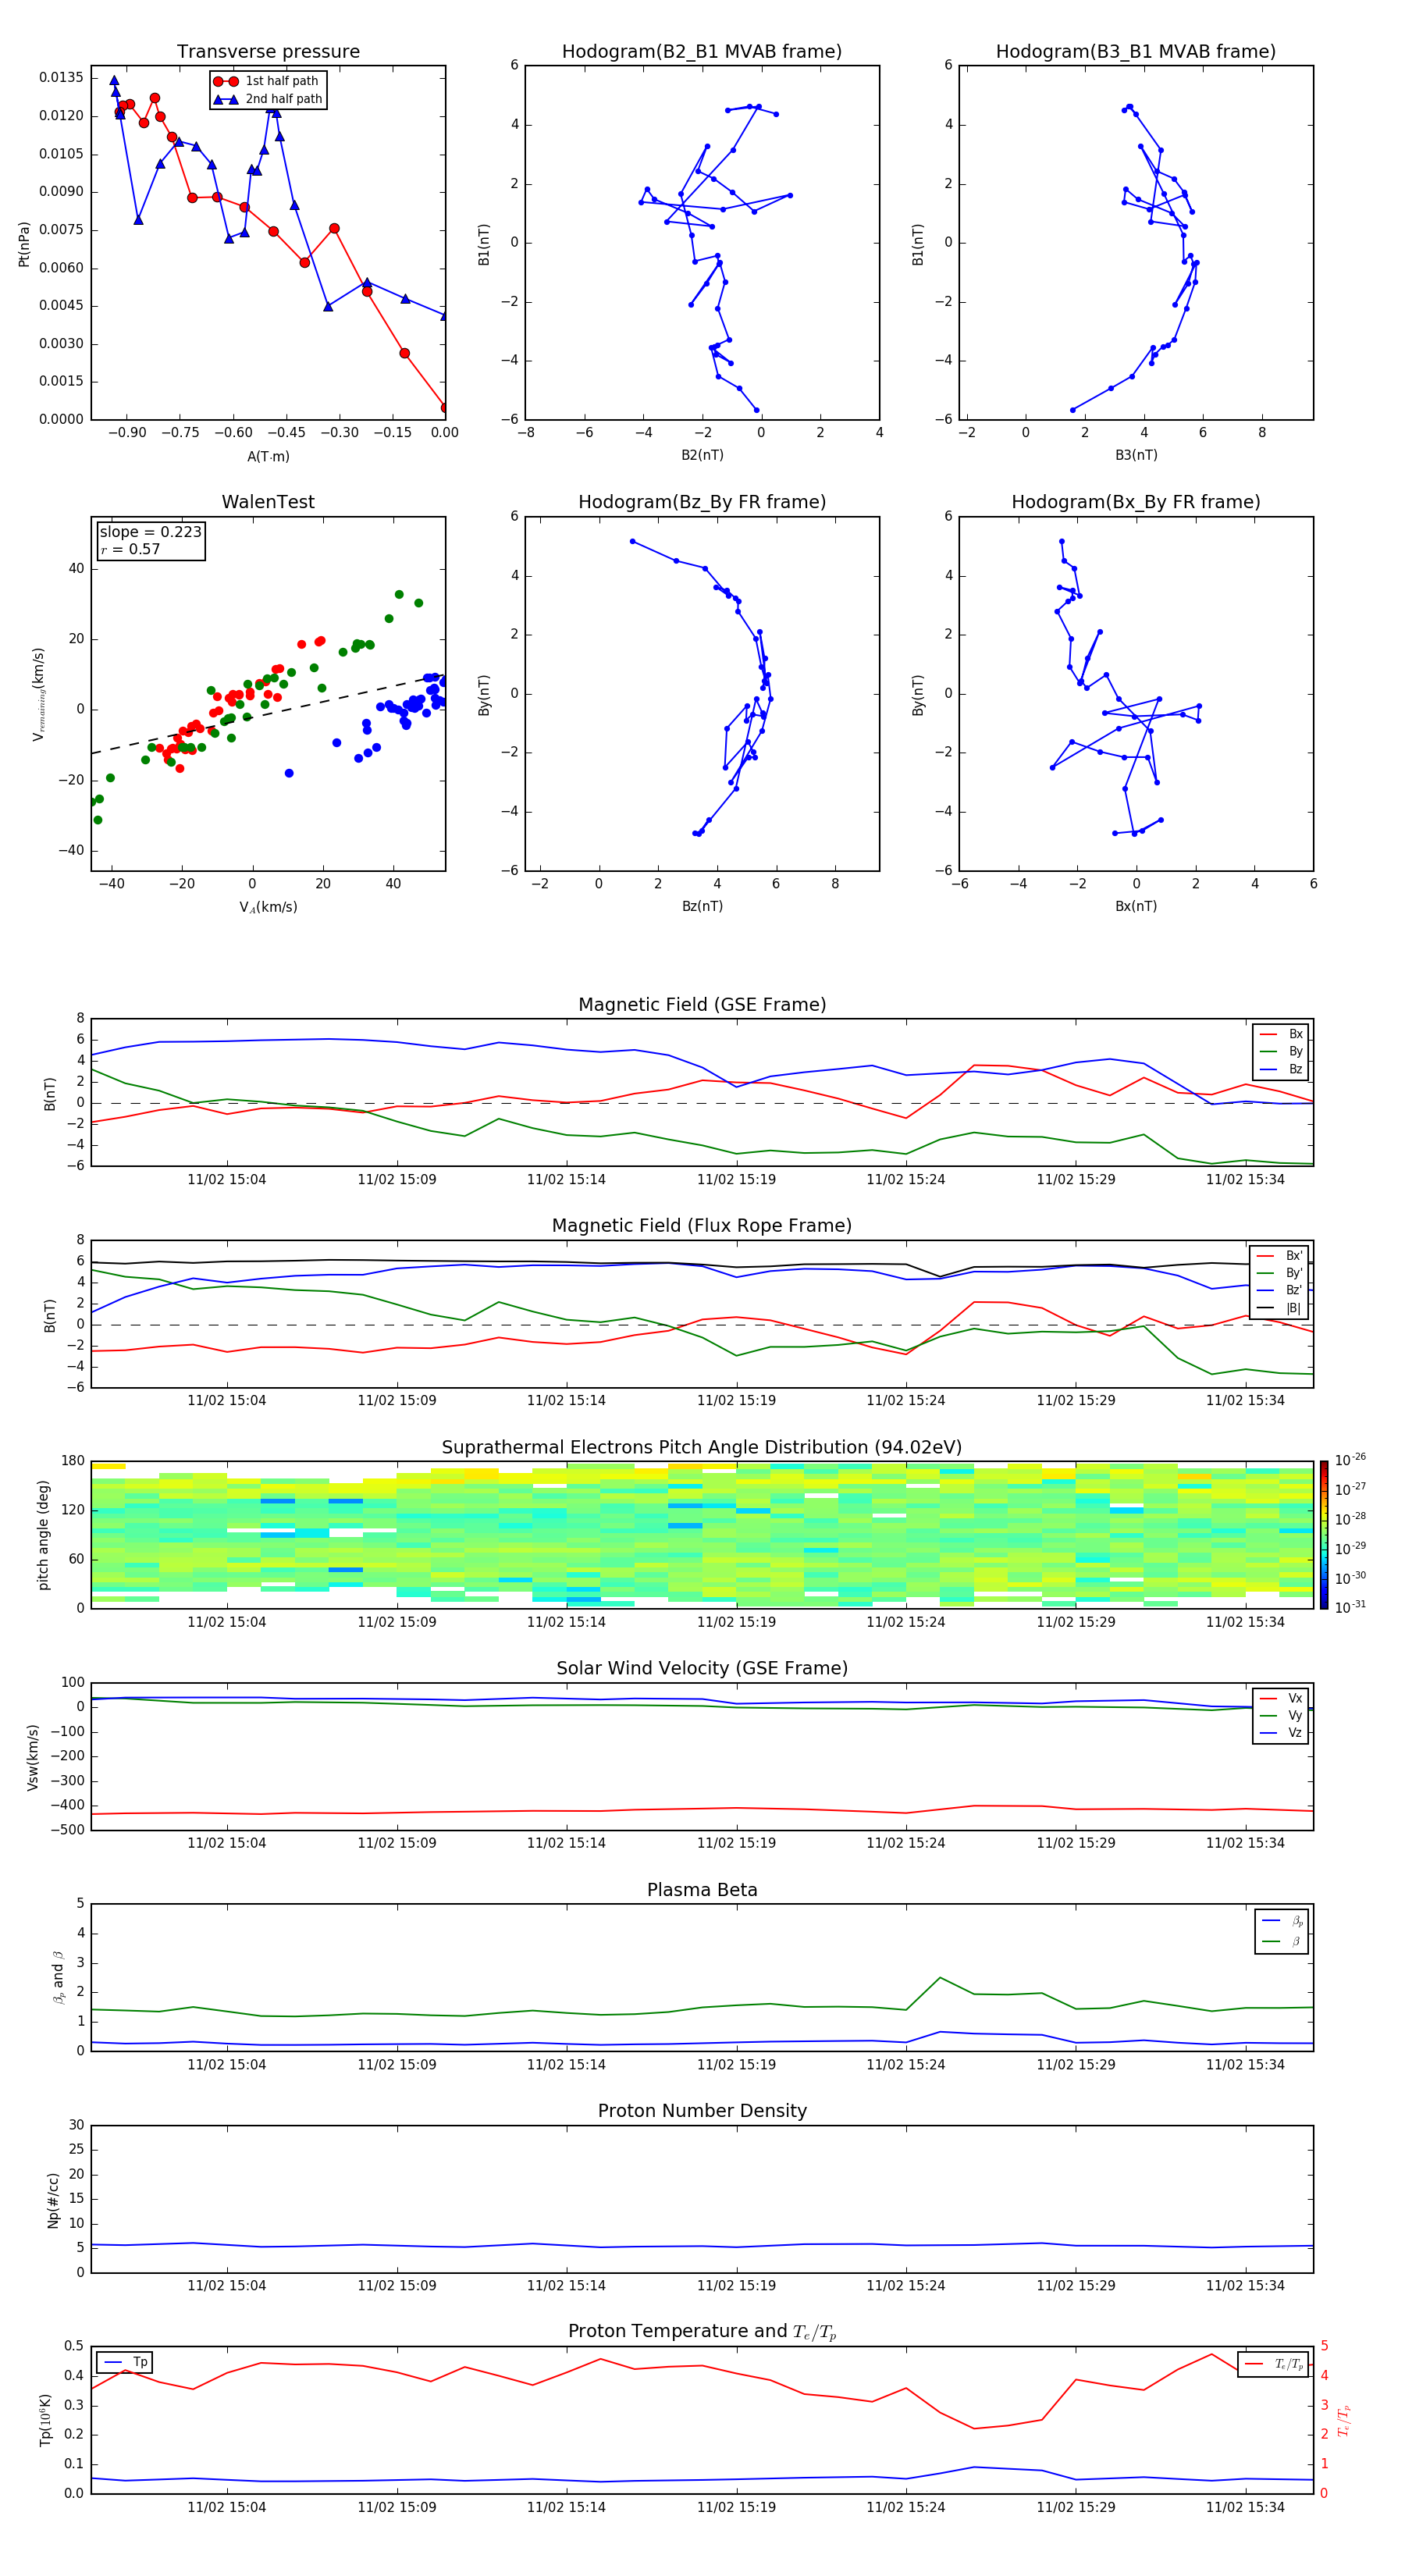1405x2576 pixels.
Task: Click the 'r = 0.57' annotation
Action: click(130, 549)
